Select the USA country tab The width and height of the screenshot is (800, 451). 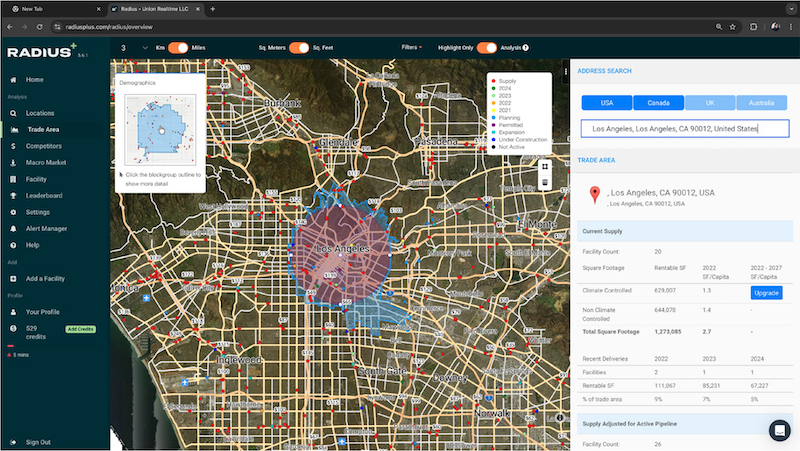point(607,103)
